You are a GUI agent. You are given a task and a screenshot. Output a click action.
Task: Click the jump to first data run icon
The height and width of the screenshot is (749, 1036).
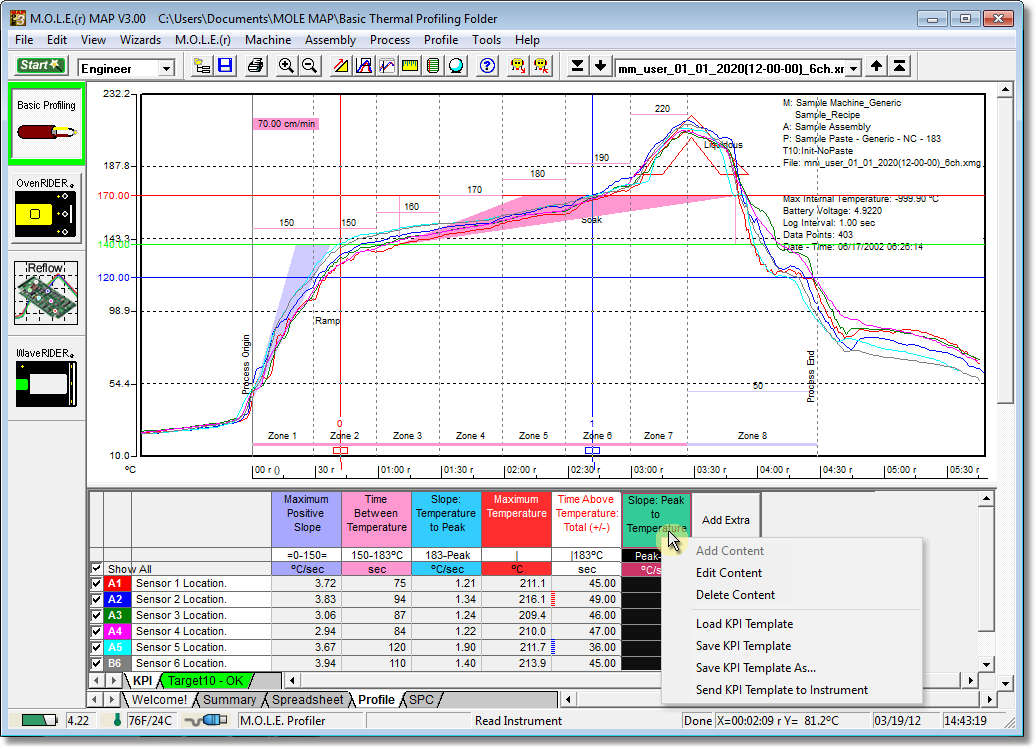899,66
